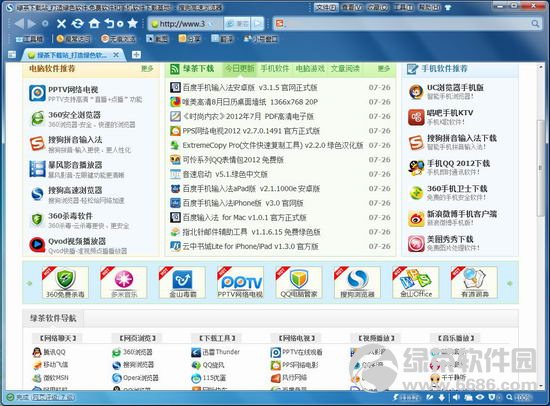
Task: Click the go arrow beside the address bar
Action: coord(258,24)
